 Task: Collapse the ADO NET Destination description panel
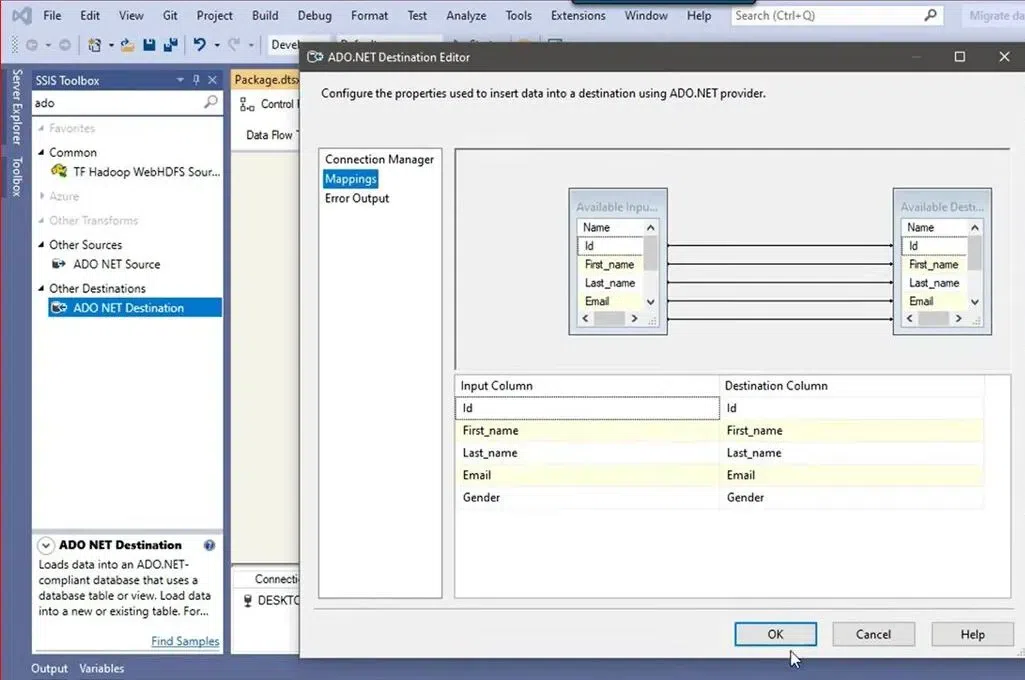click(46, 546)
